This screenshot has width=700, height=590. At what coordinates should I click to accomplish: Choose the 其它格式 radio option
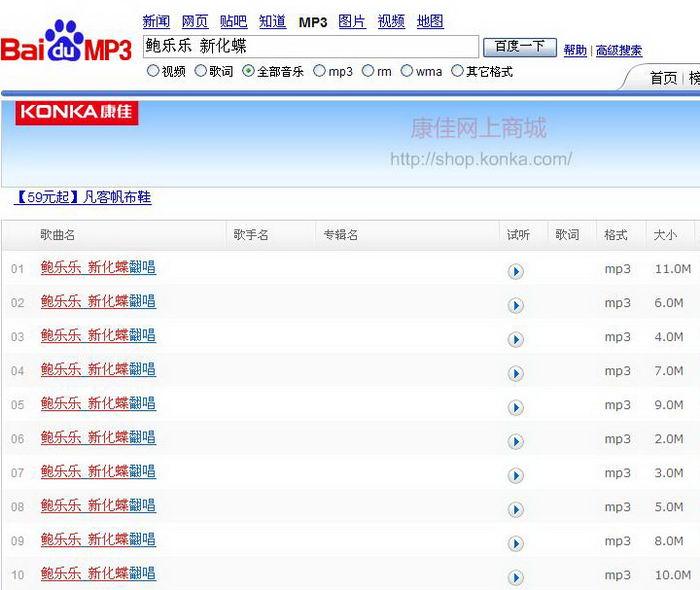pyautogui.click(x=457, y=71)
